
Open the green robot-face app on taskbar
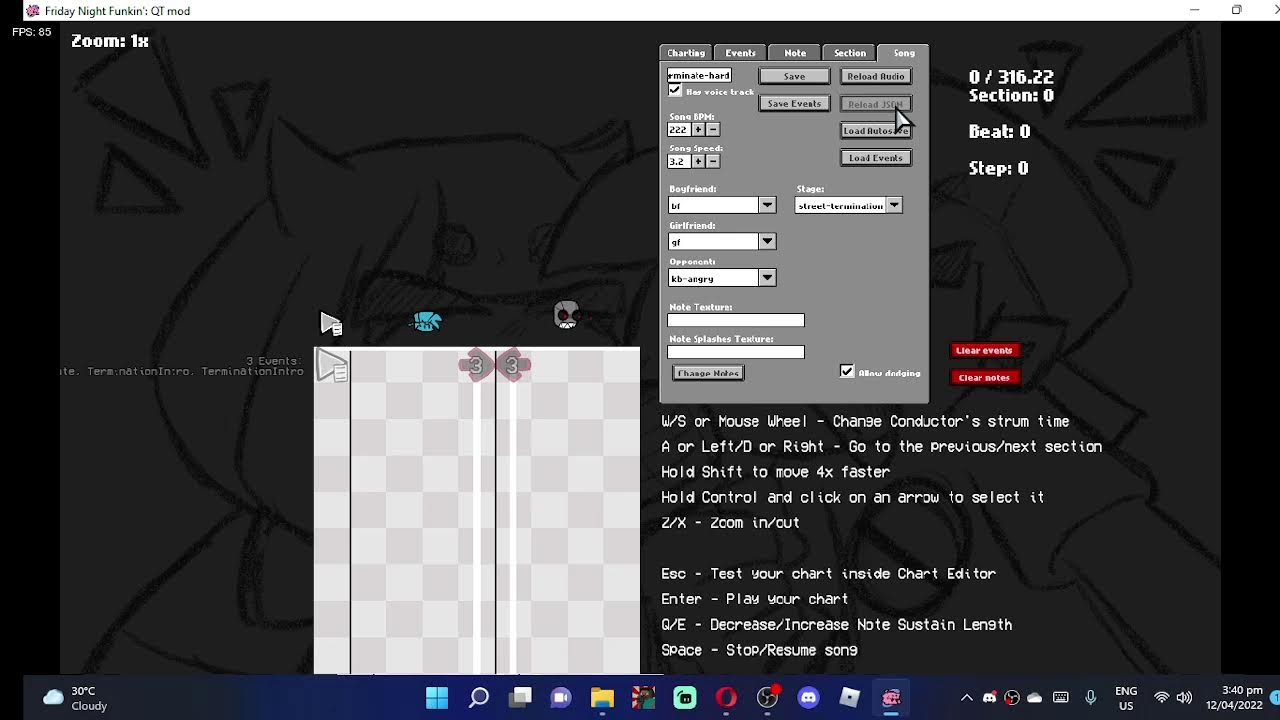click(685, 697)
